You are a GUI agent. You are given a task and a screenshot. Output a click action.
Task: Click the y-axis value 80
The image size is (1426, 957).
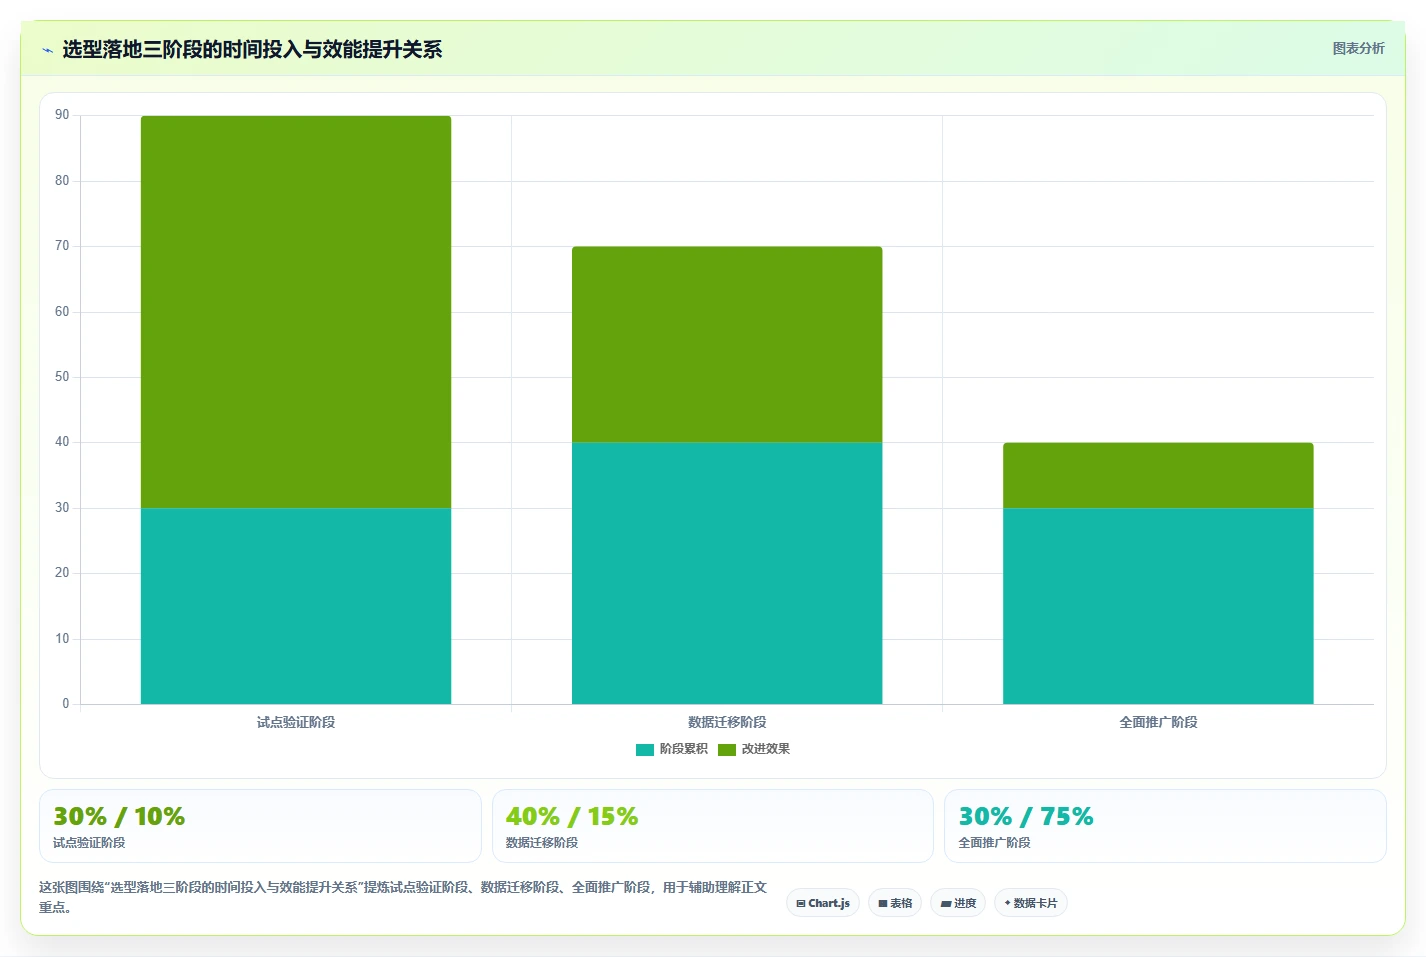pos(62,181)
